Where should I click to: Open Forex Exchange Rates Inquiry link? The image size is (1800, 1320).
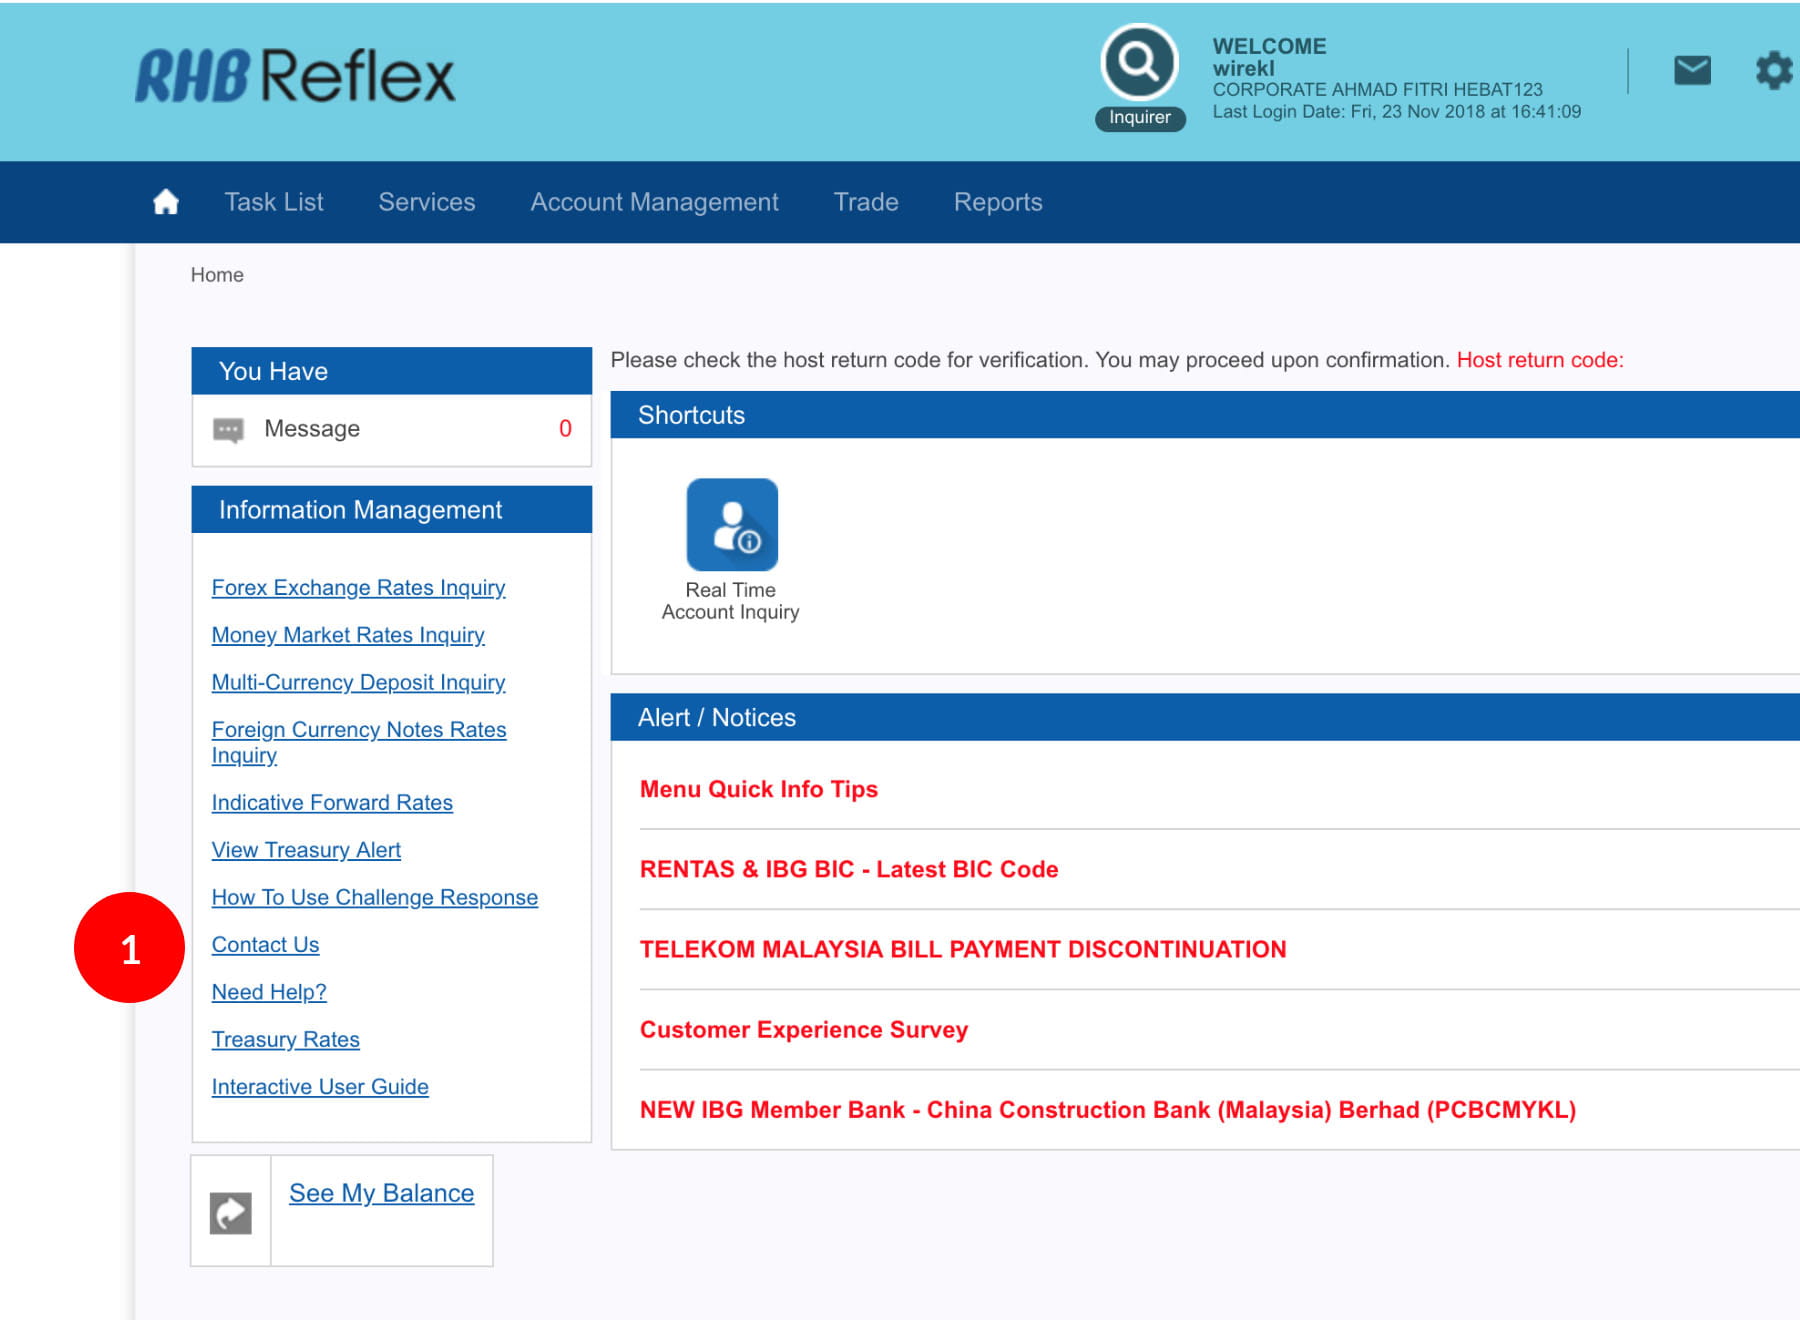(x=358, y=588)
